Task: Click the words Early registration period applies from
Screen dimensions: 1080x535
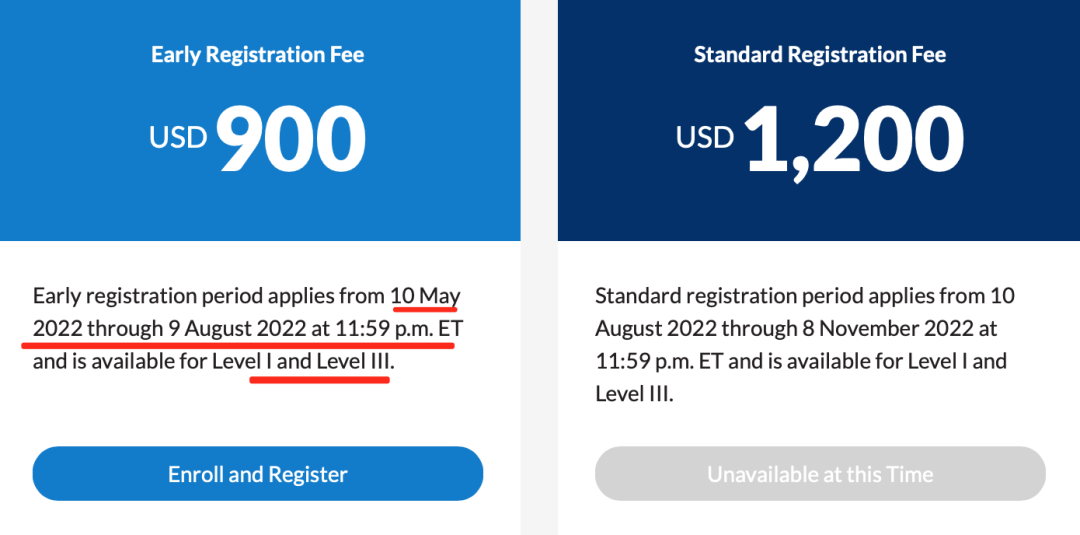Action: [x=209, y=296]
